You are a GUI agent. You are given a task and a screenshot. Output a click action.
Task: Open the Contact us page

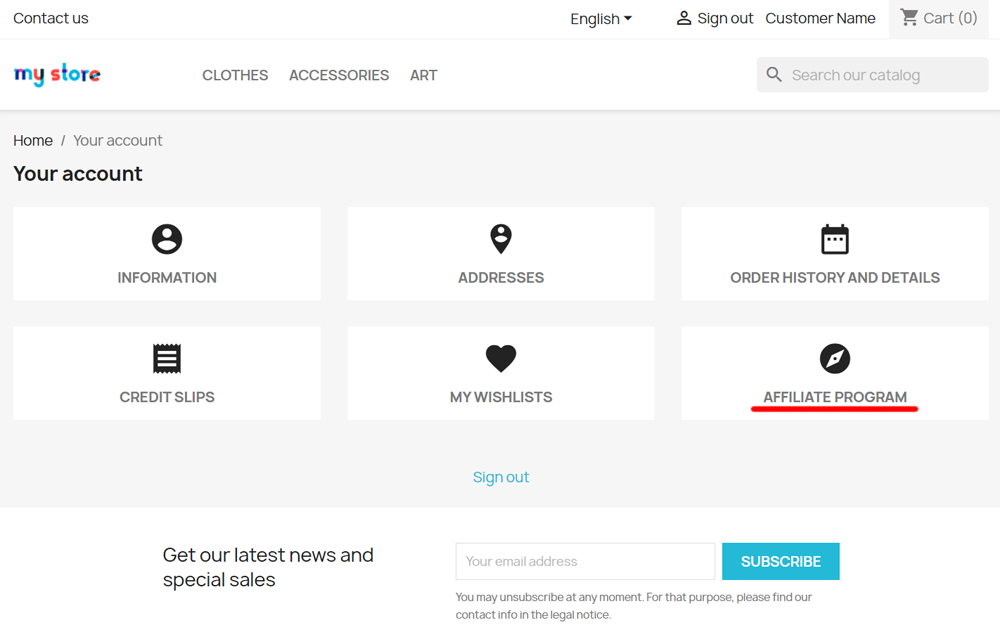click(x=50, y=17)
